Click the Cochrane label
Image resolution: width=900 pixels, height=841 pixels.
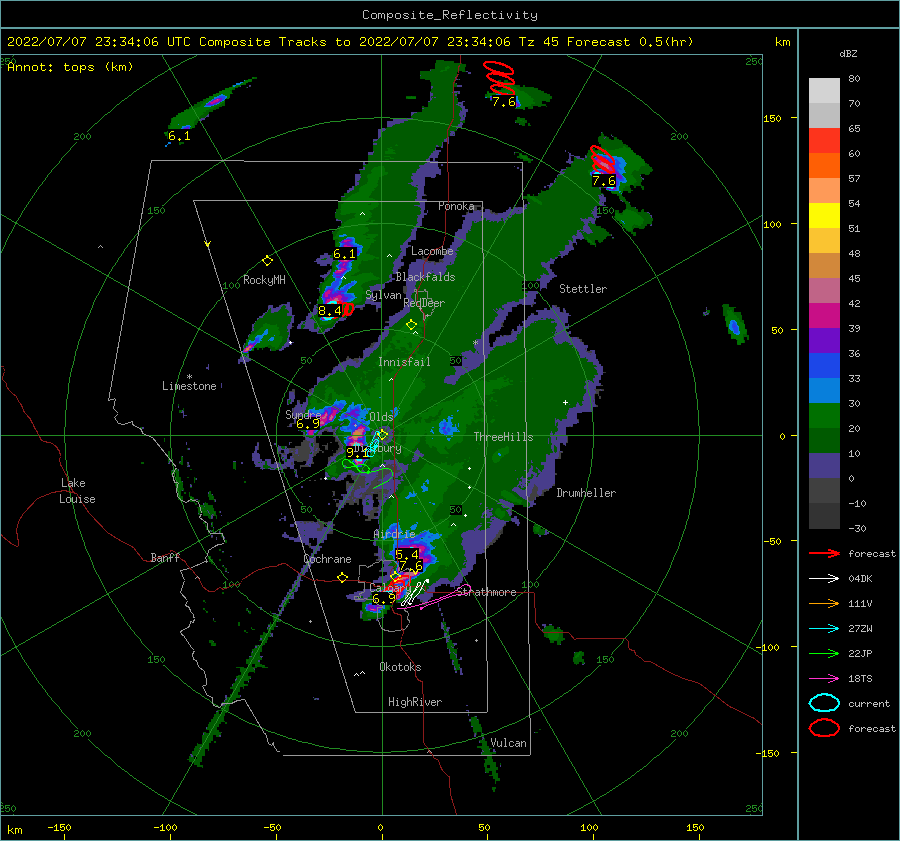pos(327,559)
